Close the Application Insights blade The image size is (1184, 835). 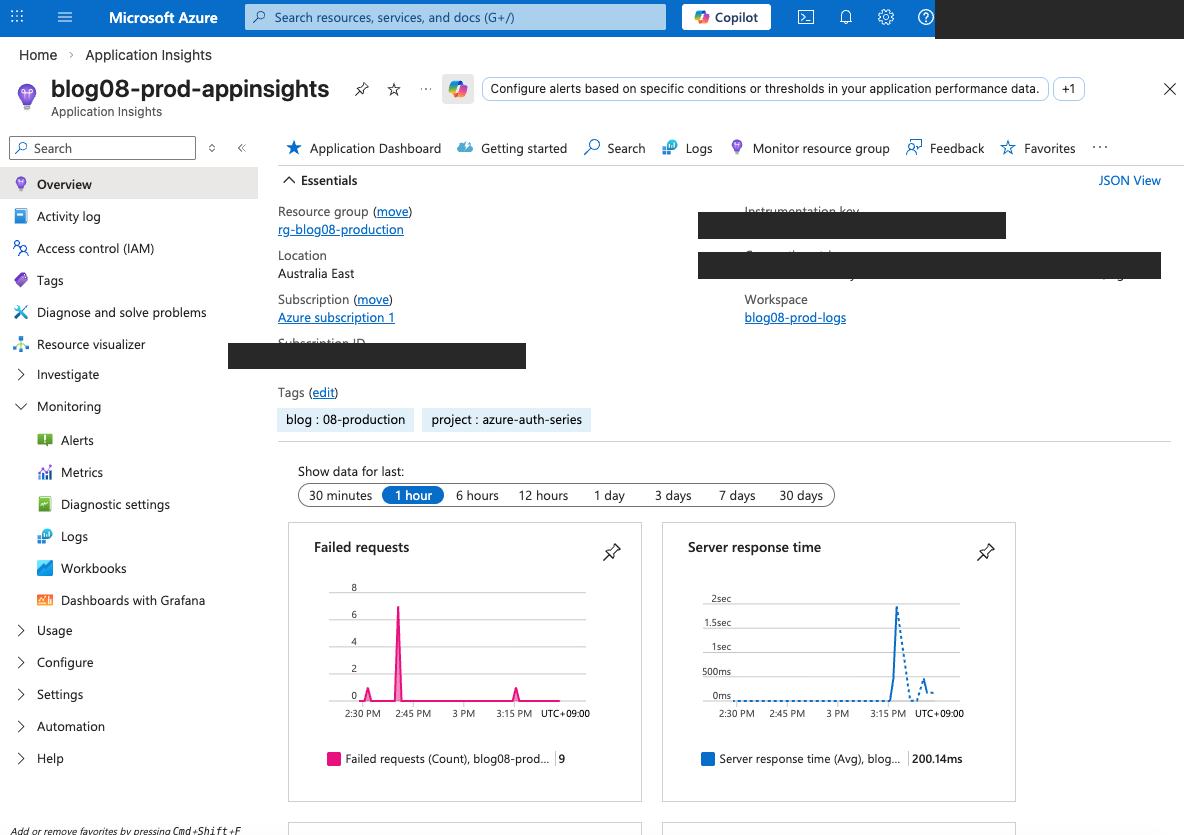1170,89
